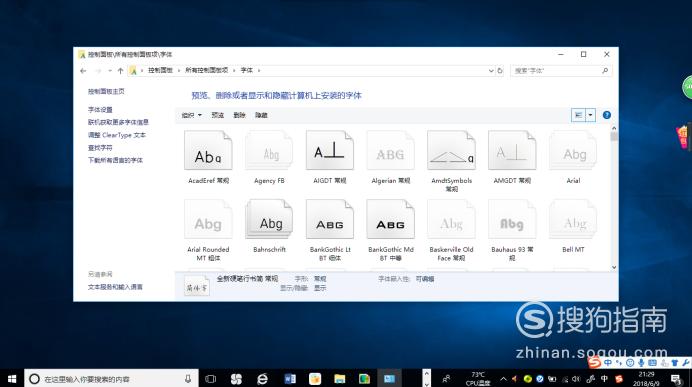Select the AMGDT 常规 font
692x387 pixels.
point(512,158)
